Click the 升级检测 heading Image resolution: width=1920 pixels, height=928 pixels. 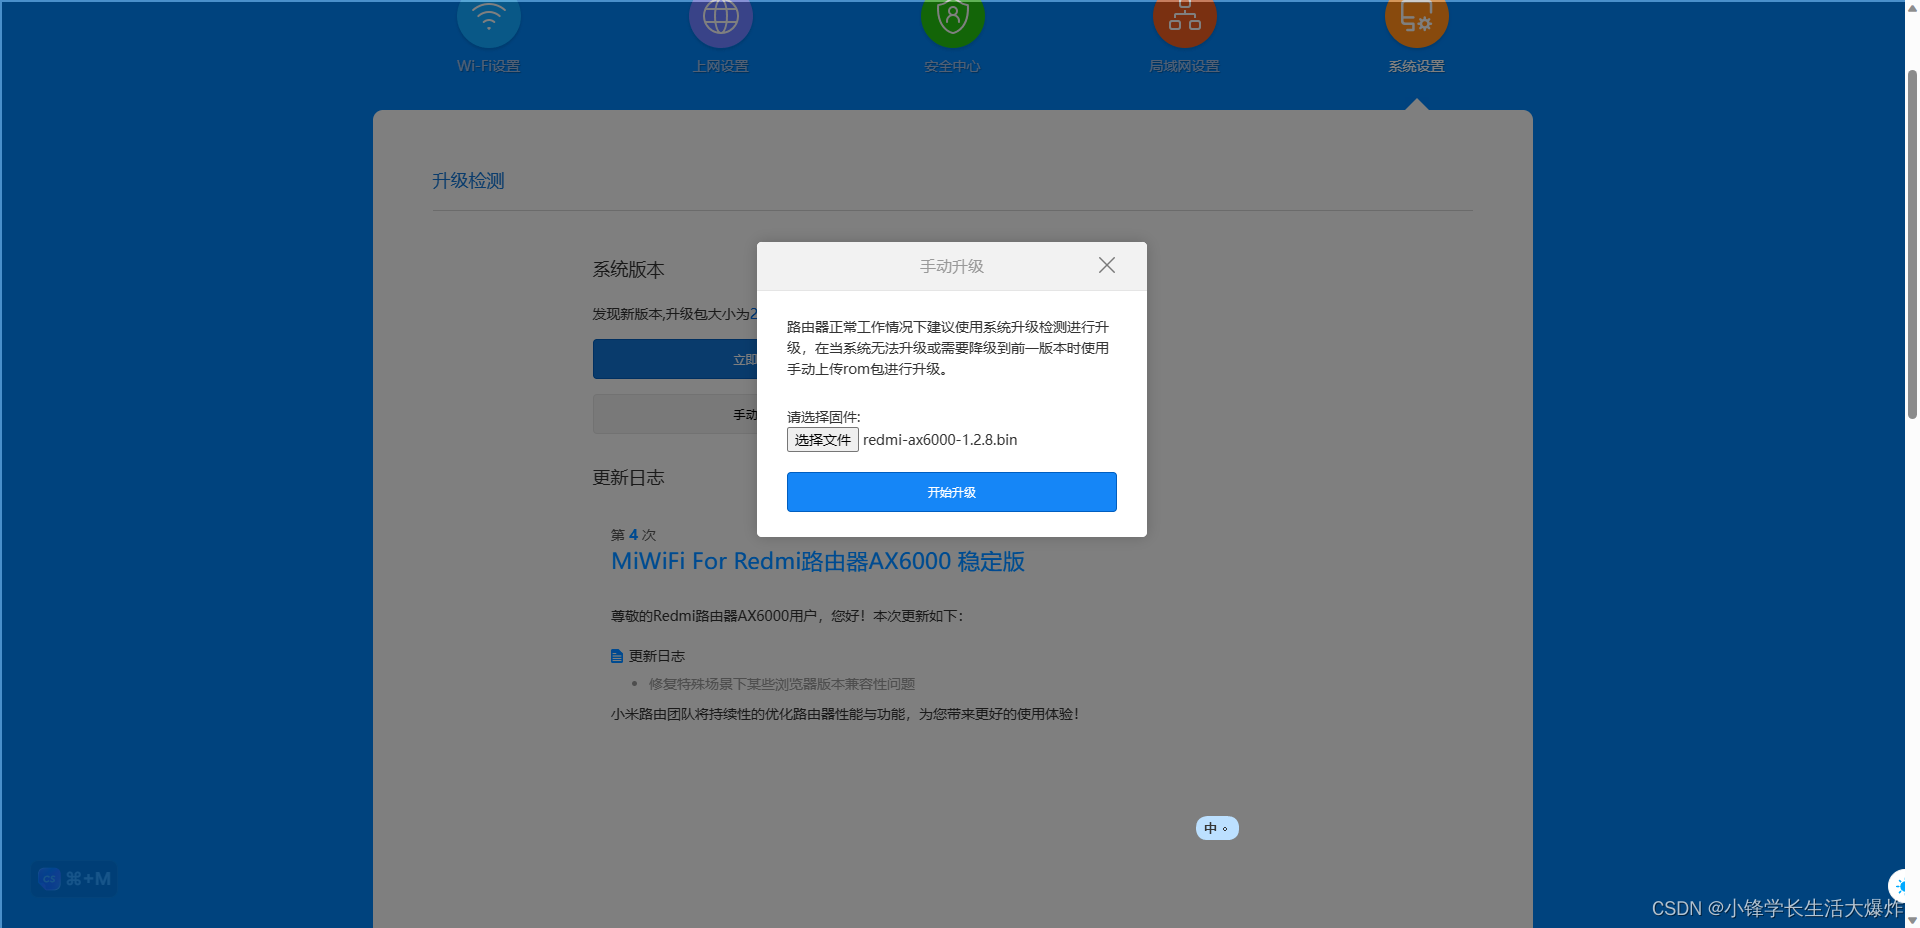pyautogui.click(x=468, y=181)
